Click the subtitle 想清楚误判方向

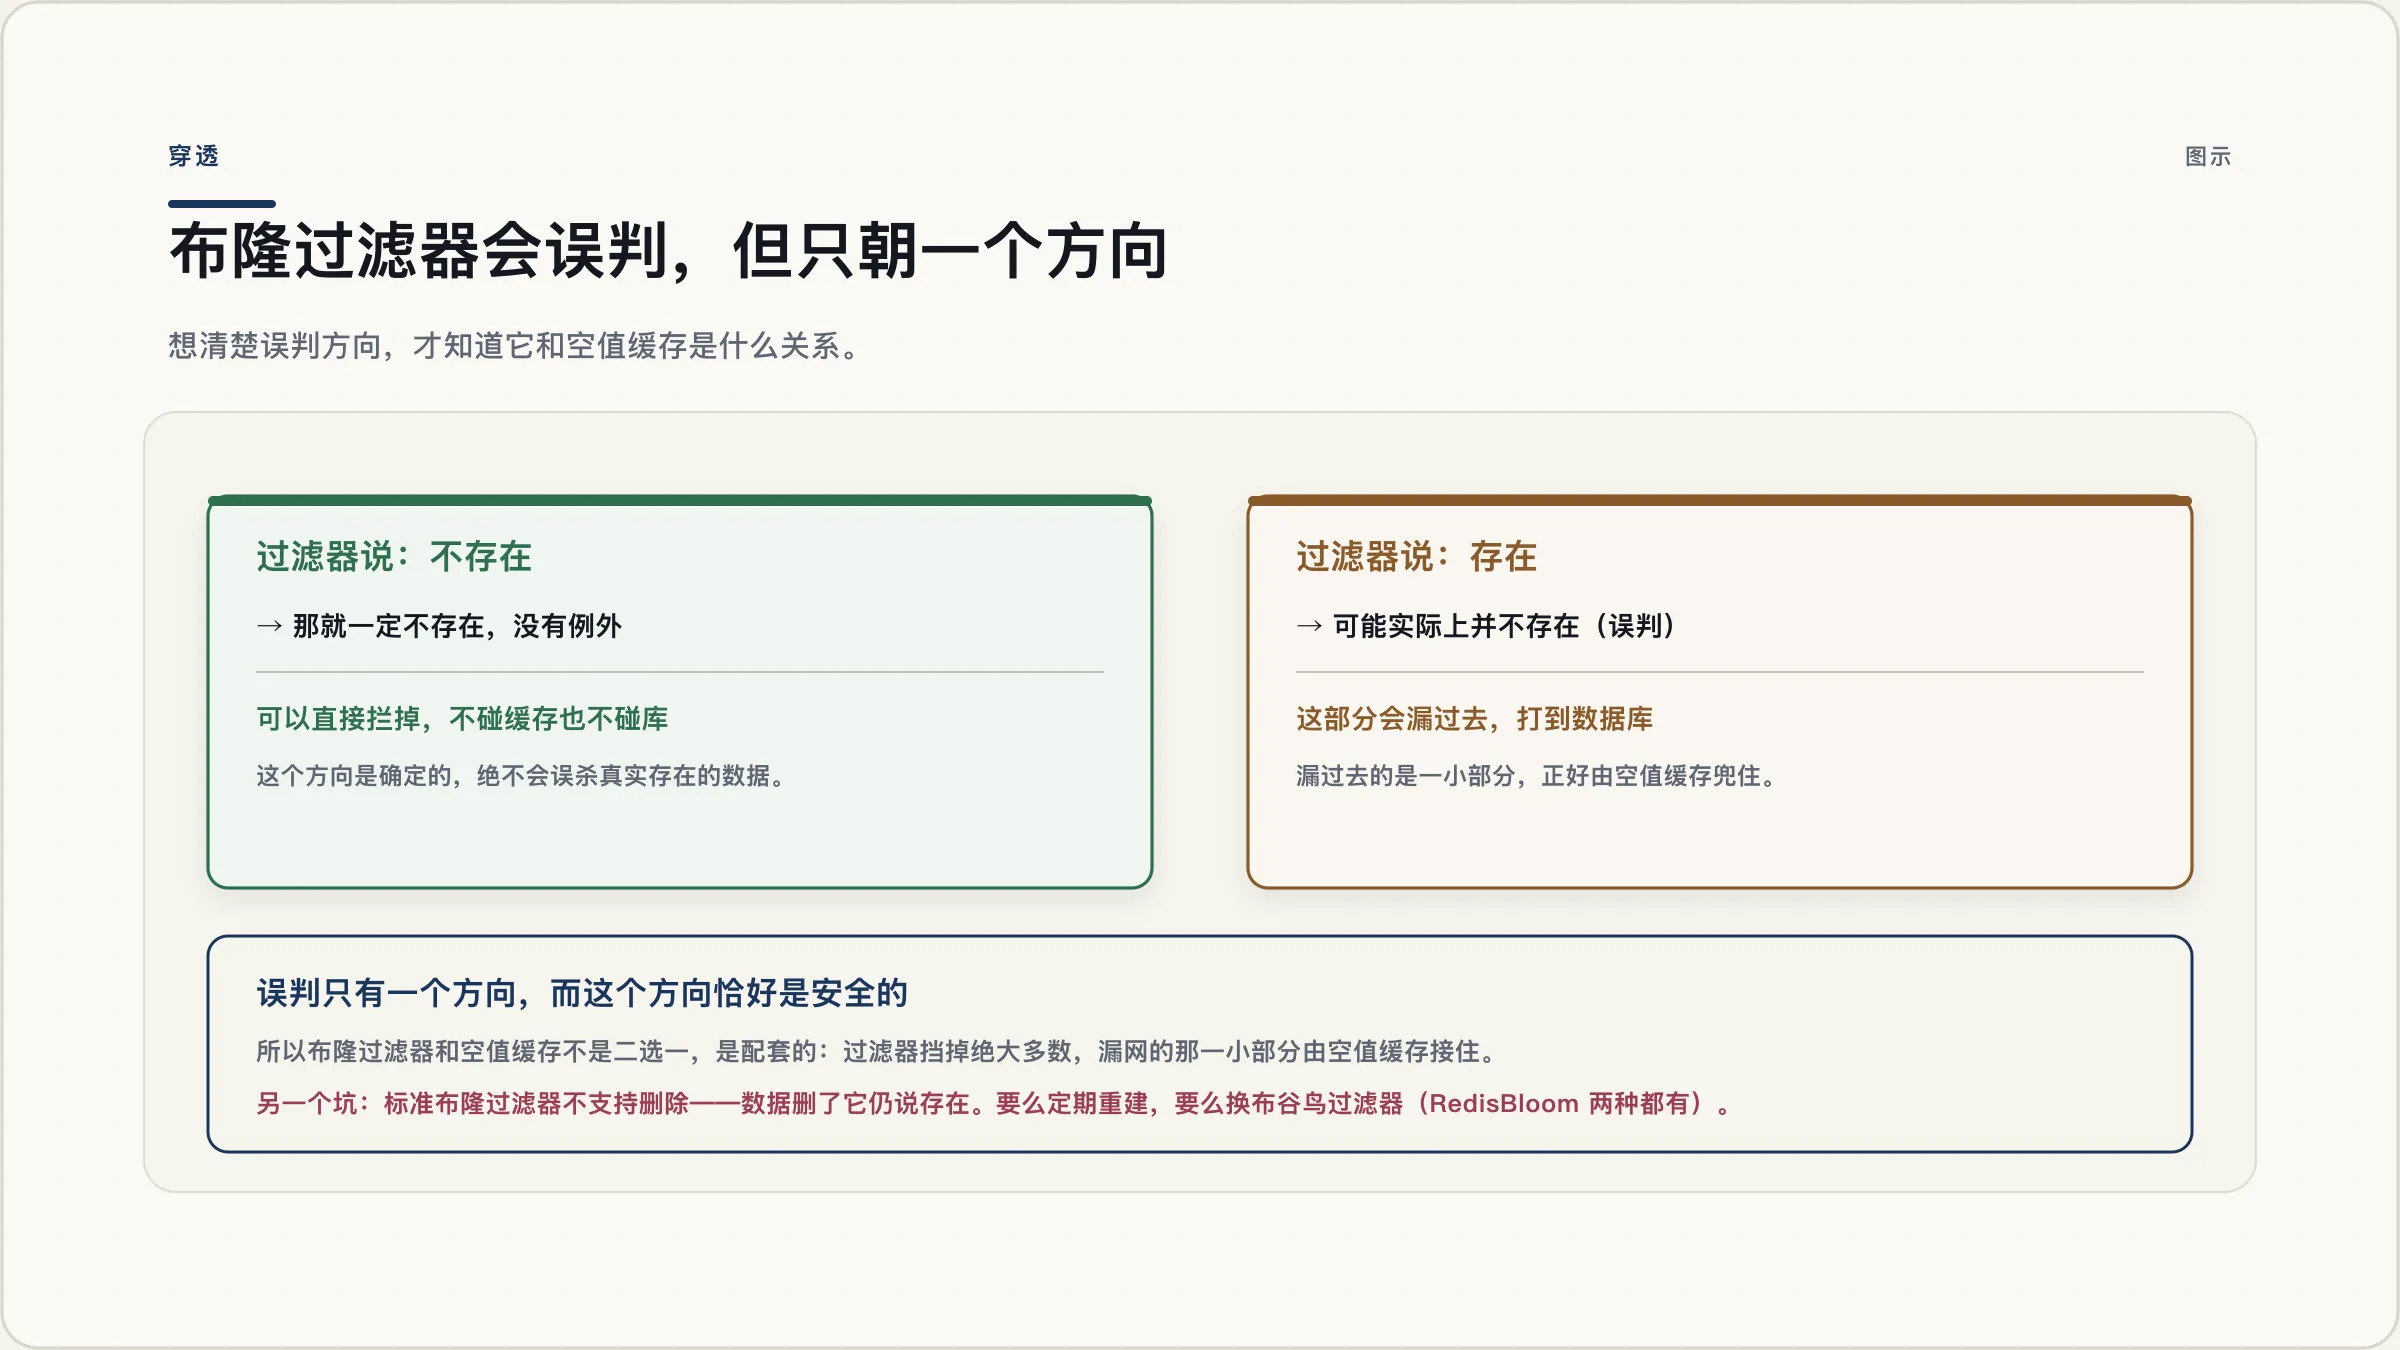click(275, 346)
